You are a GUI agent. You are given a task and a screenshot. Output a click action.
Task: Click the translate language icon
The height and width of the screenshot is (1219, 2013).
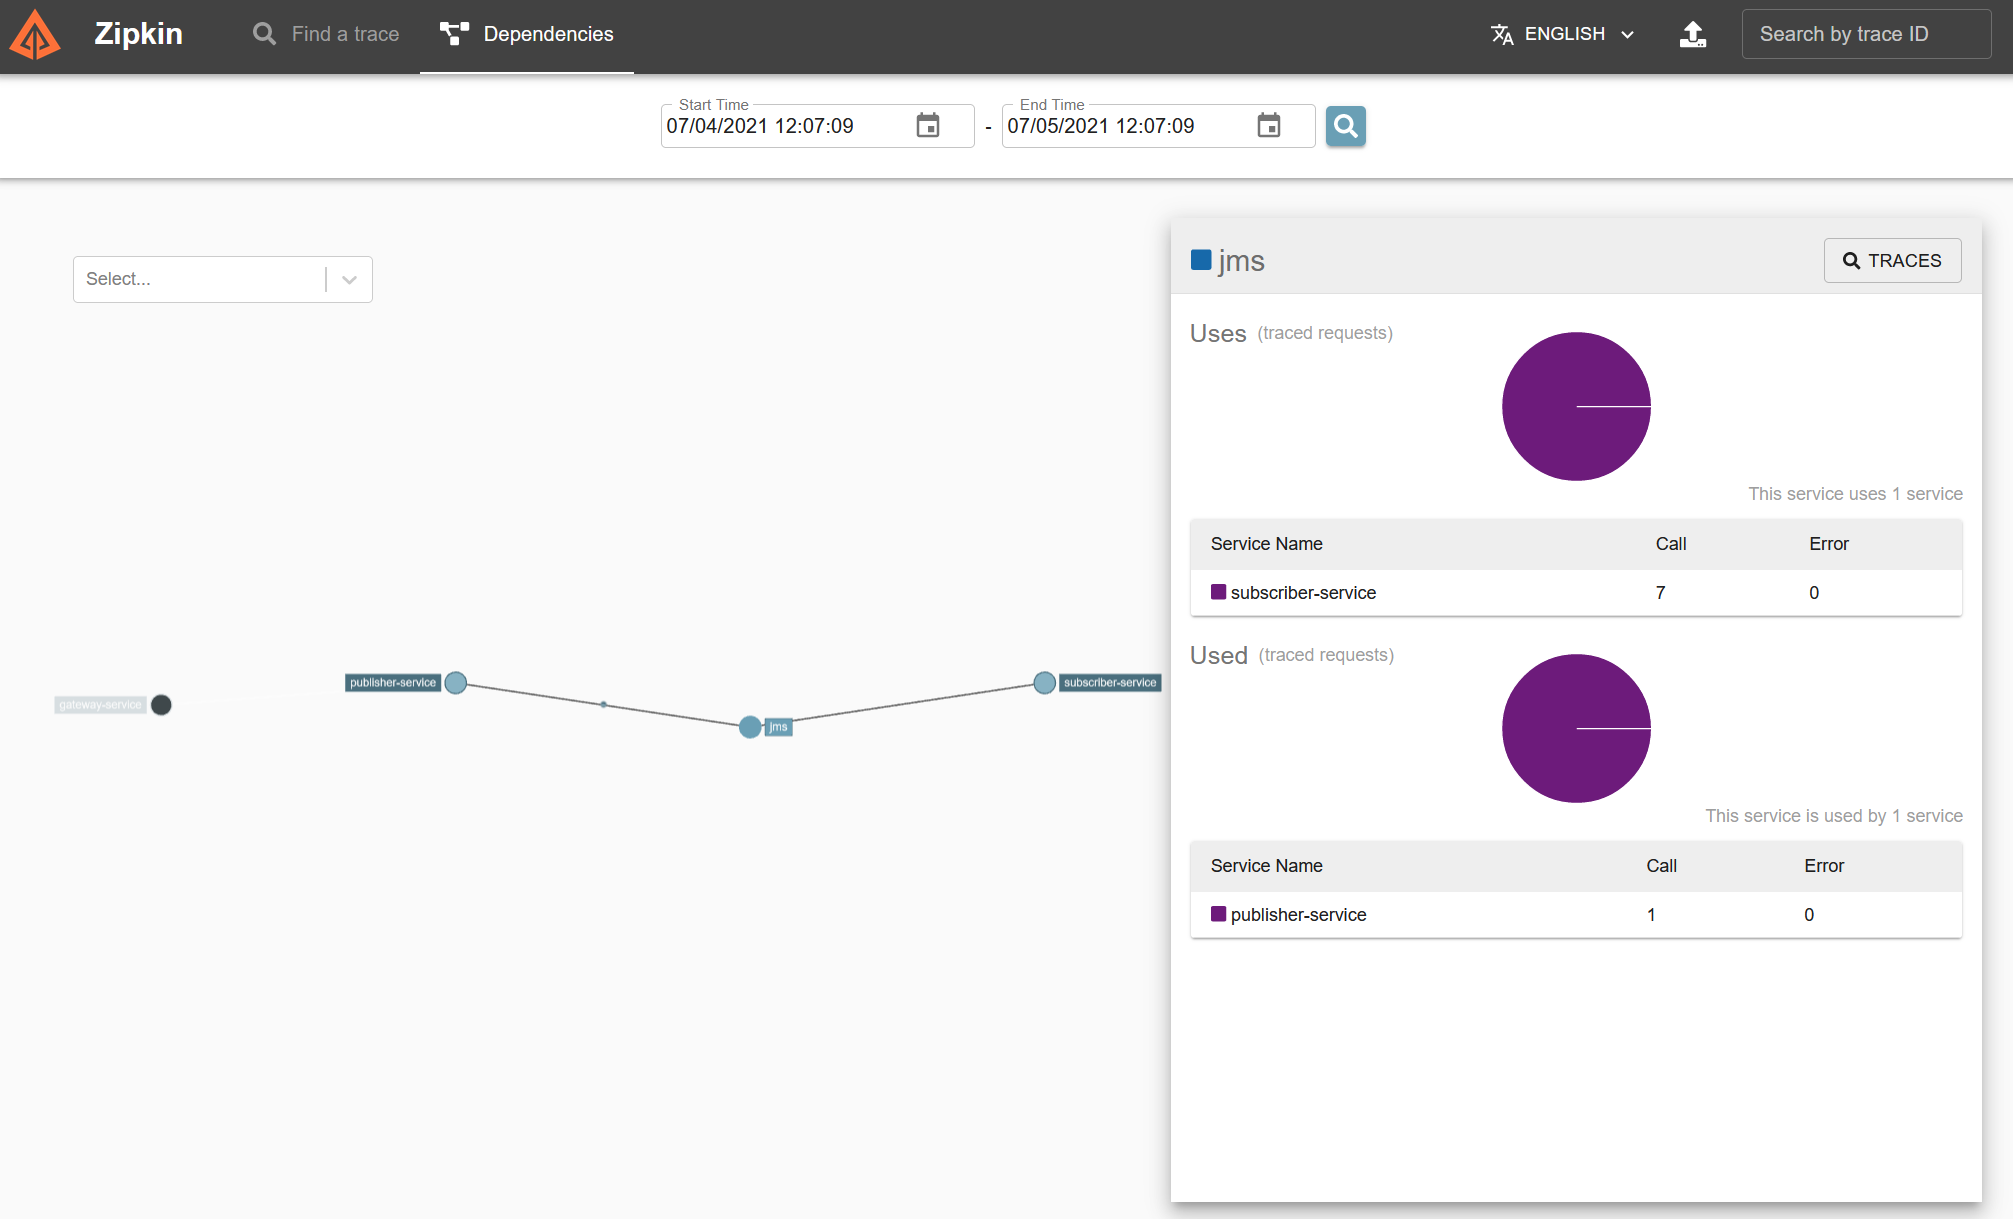tap(1501, 35)
